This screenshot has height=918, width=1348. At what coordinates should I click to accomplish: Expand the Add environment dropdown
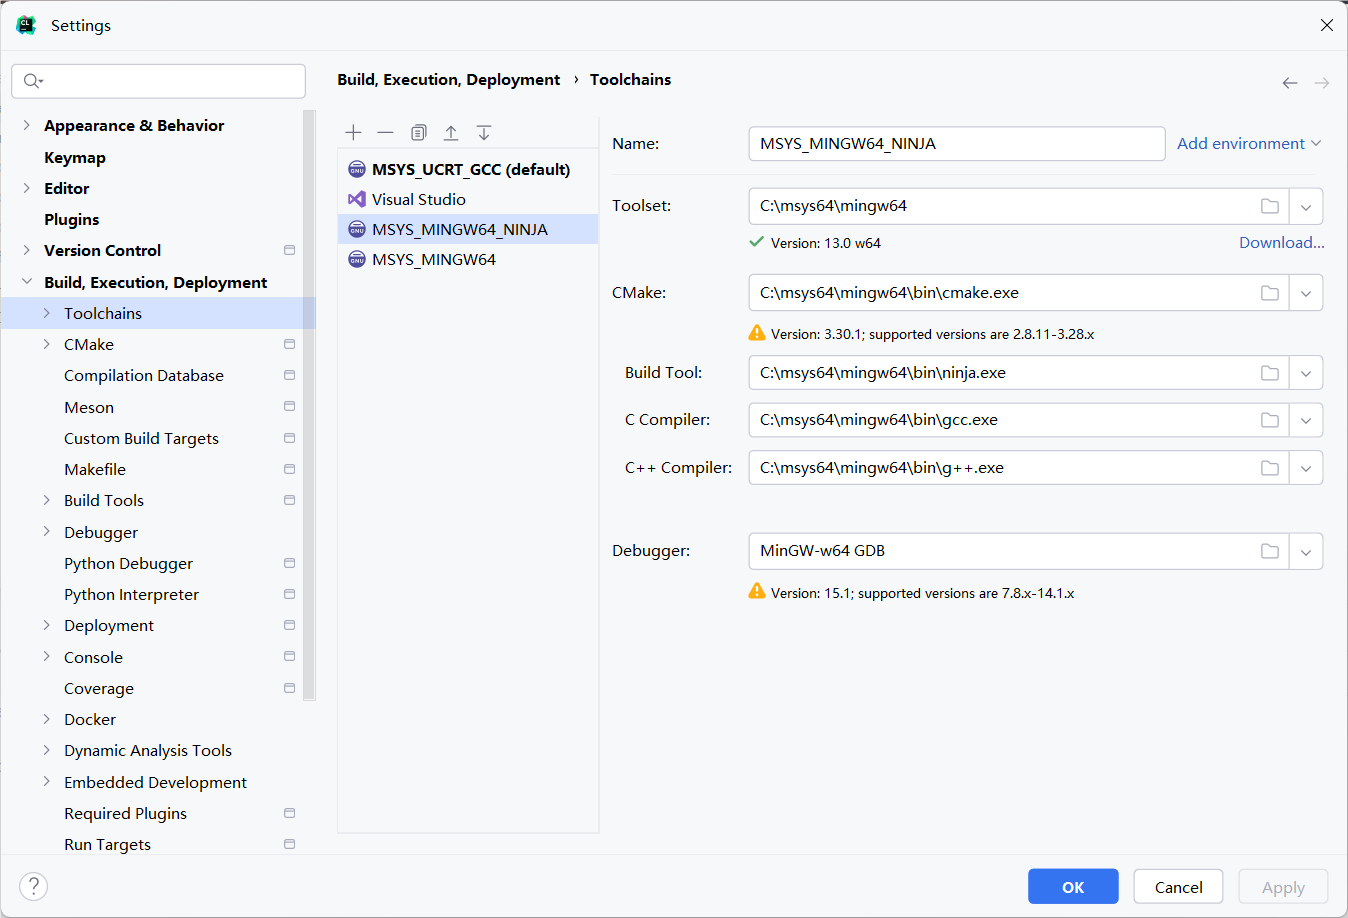coord(1249,144)
